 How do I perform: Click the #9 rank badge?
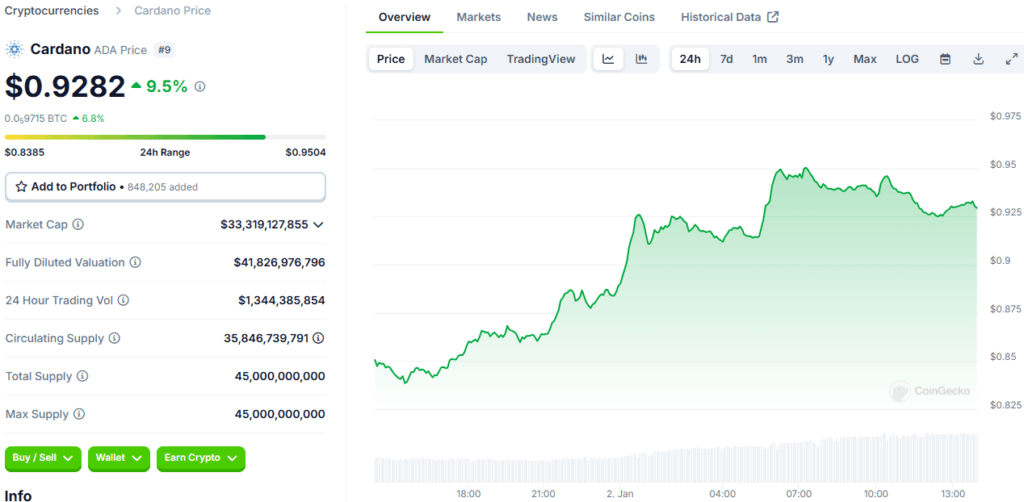pos(164,50)
